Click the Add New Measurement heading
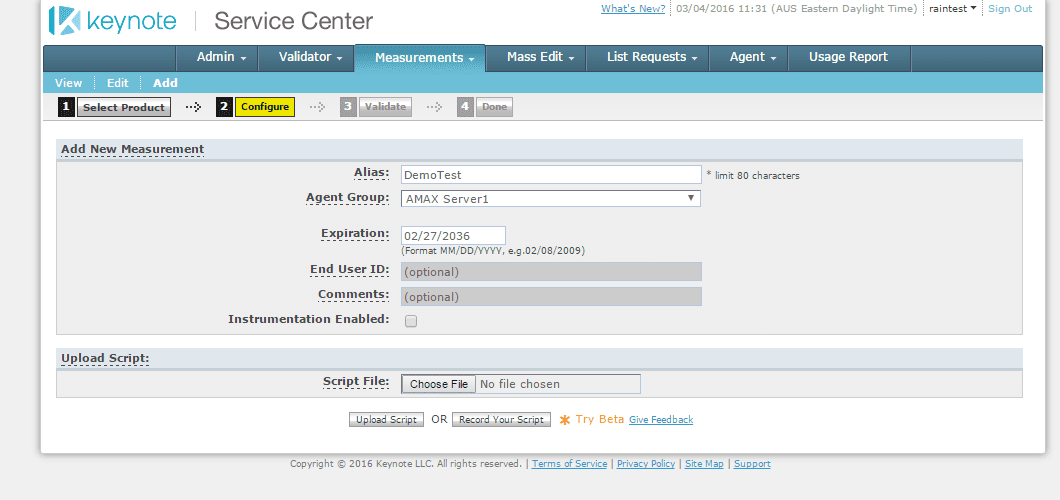Screen dimensions: 1060x500 tap(132, 149)
